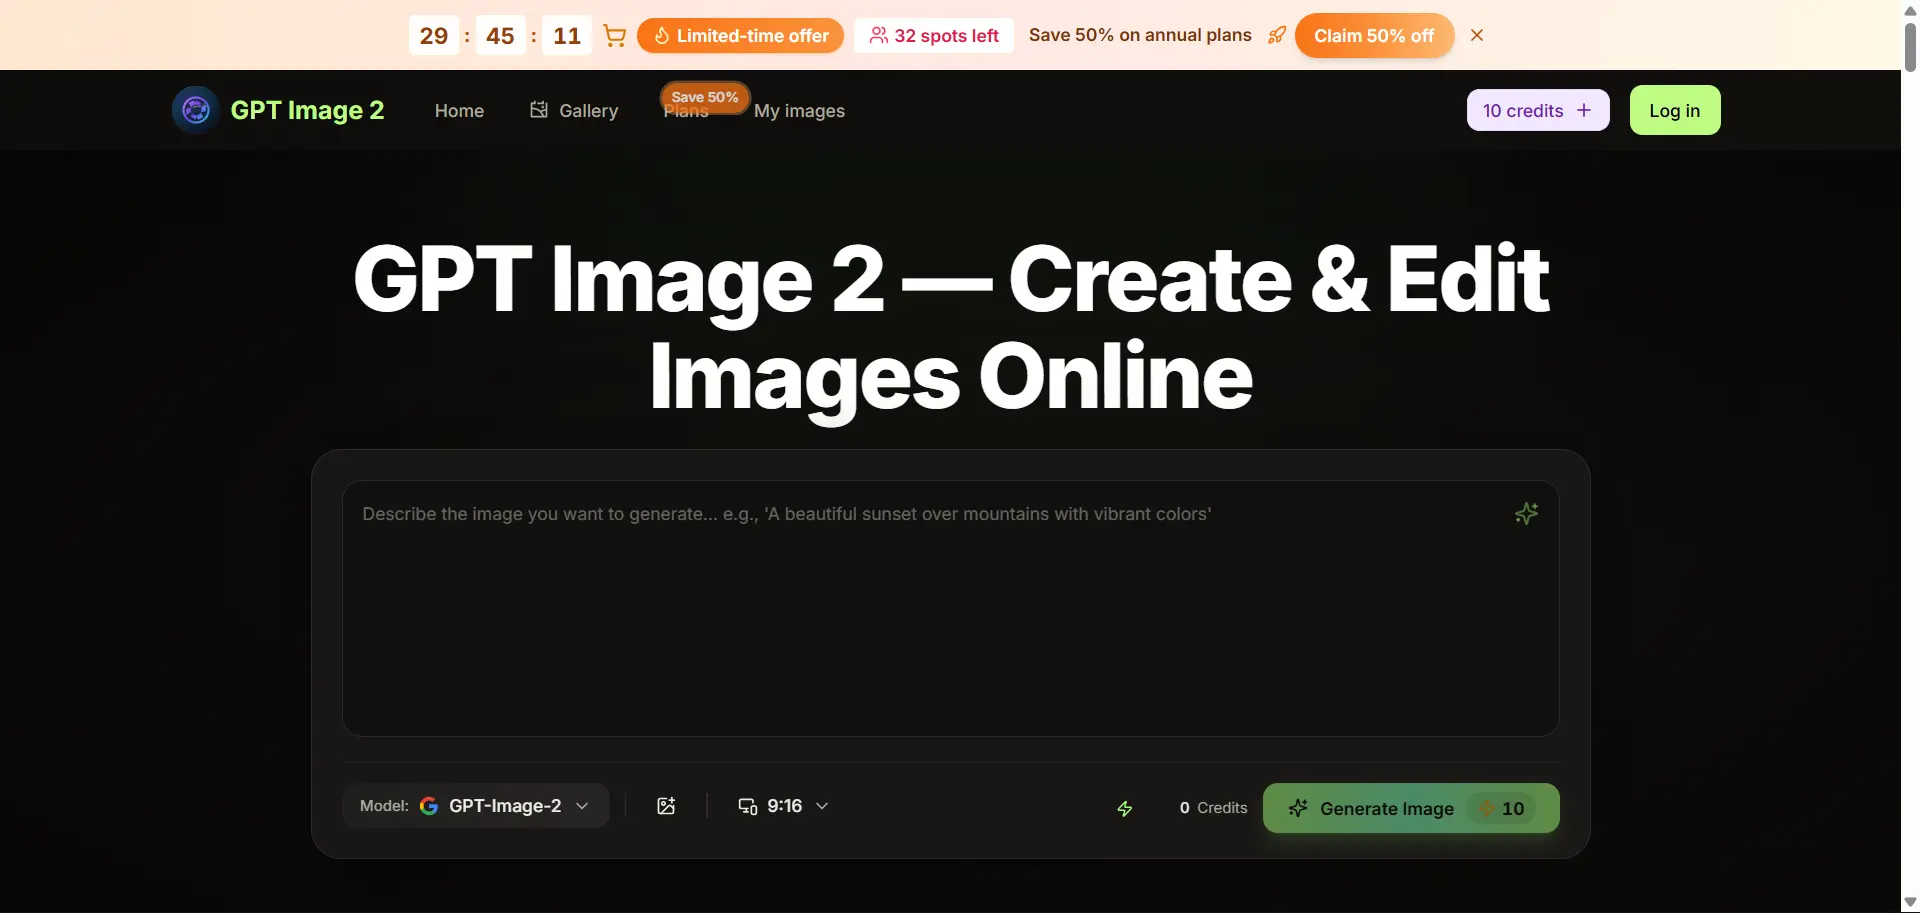Viewport: 1920px width, 913px height.
Task: Click the 10 credits button
Action: 1538,110
